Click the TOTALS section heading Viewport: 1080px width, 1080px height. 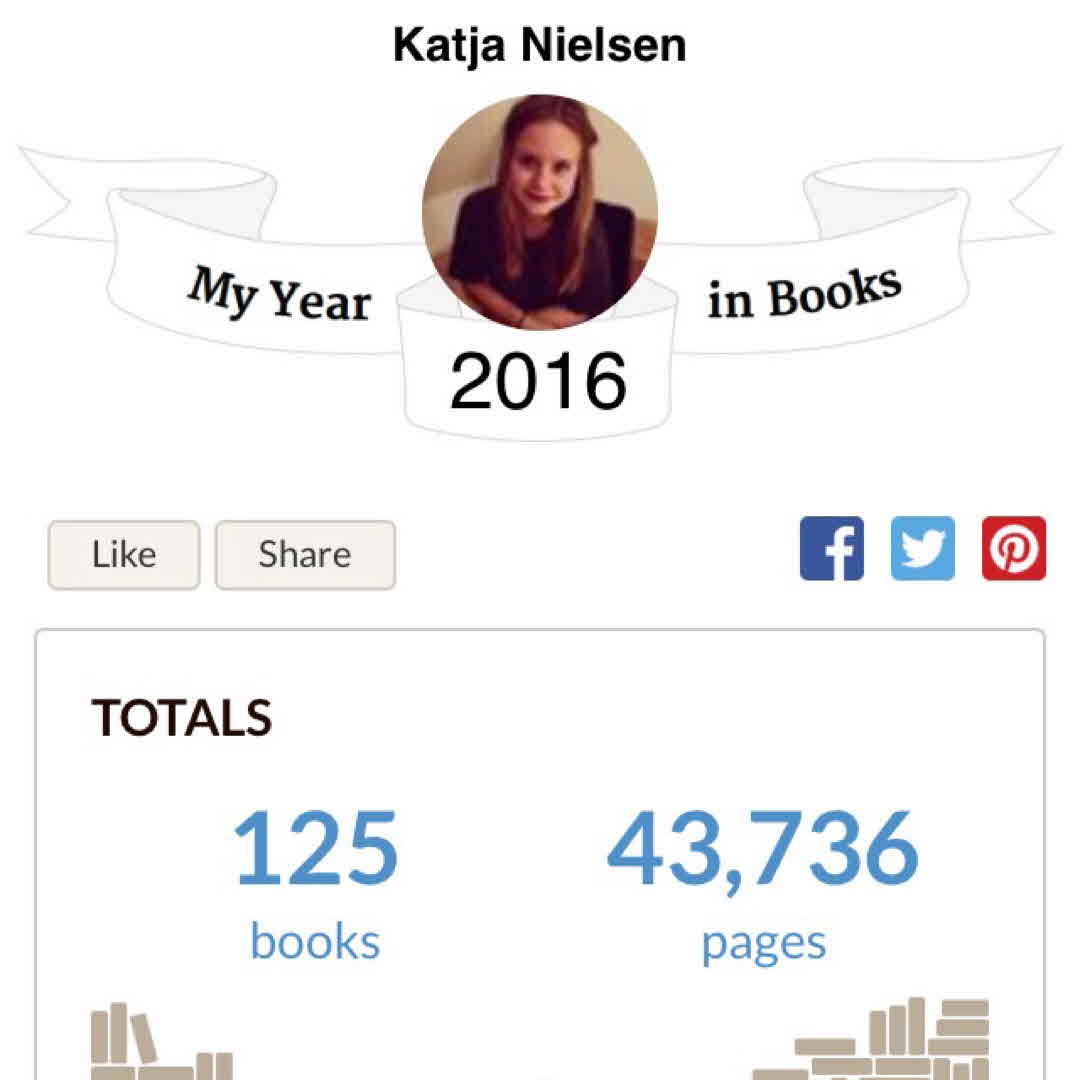point(181,718)
